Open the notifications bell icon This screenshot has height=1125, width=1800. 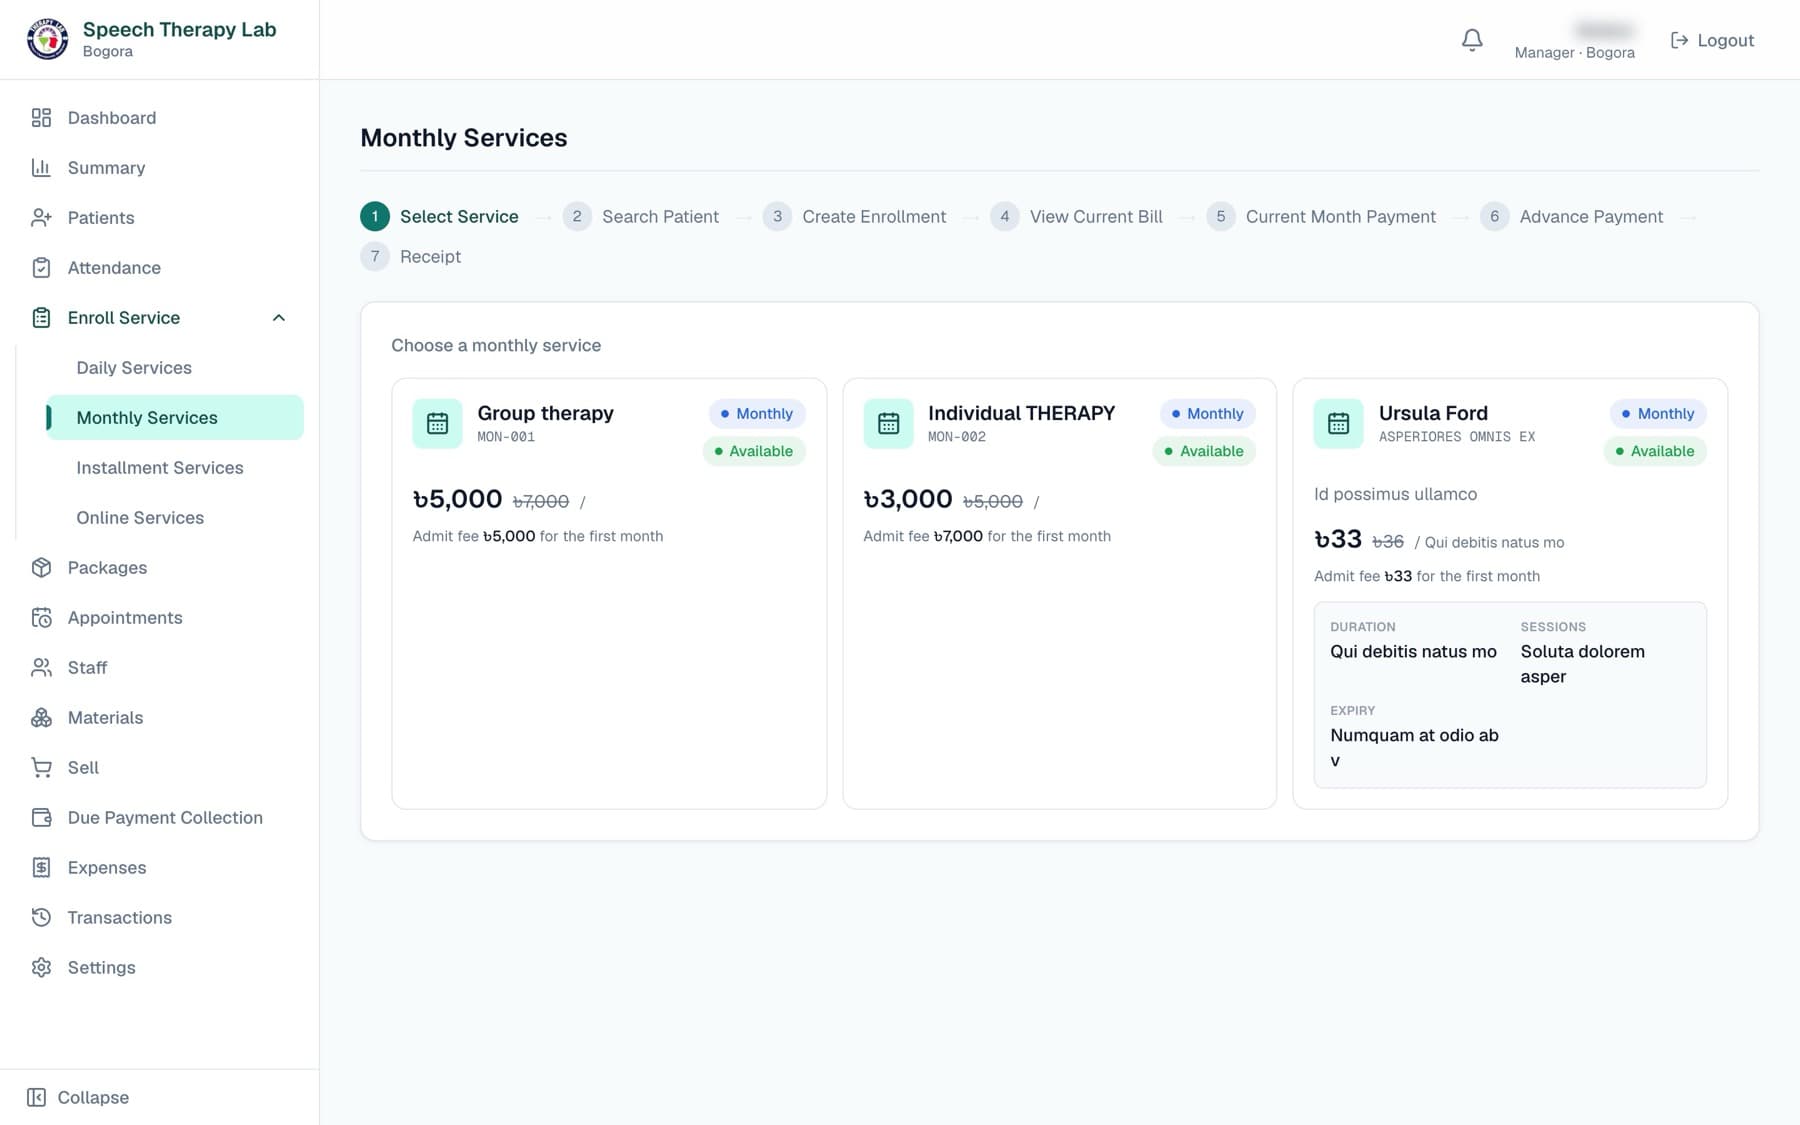[1472, 40]
